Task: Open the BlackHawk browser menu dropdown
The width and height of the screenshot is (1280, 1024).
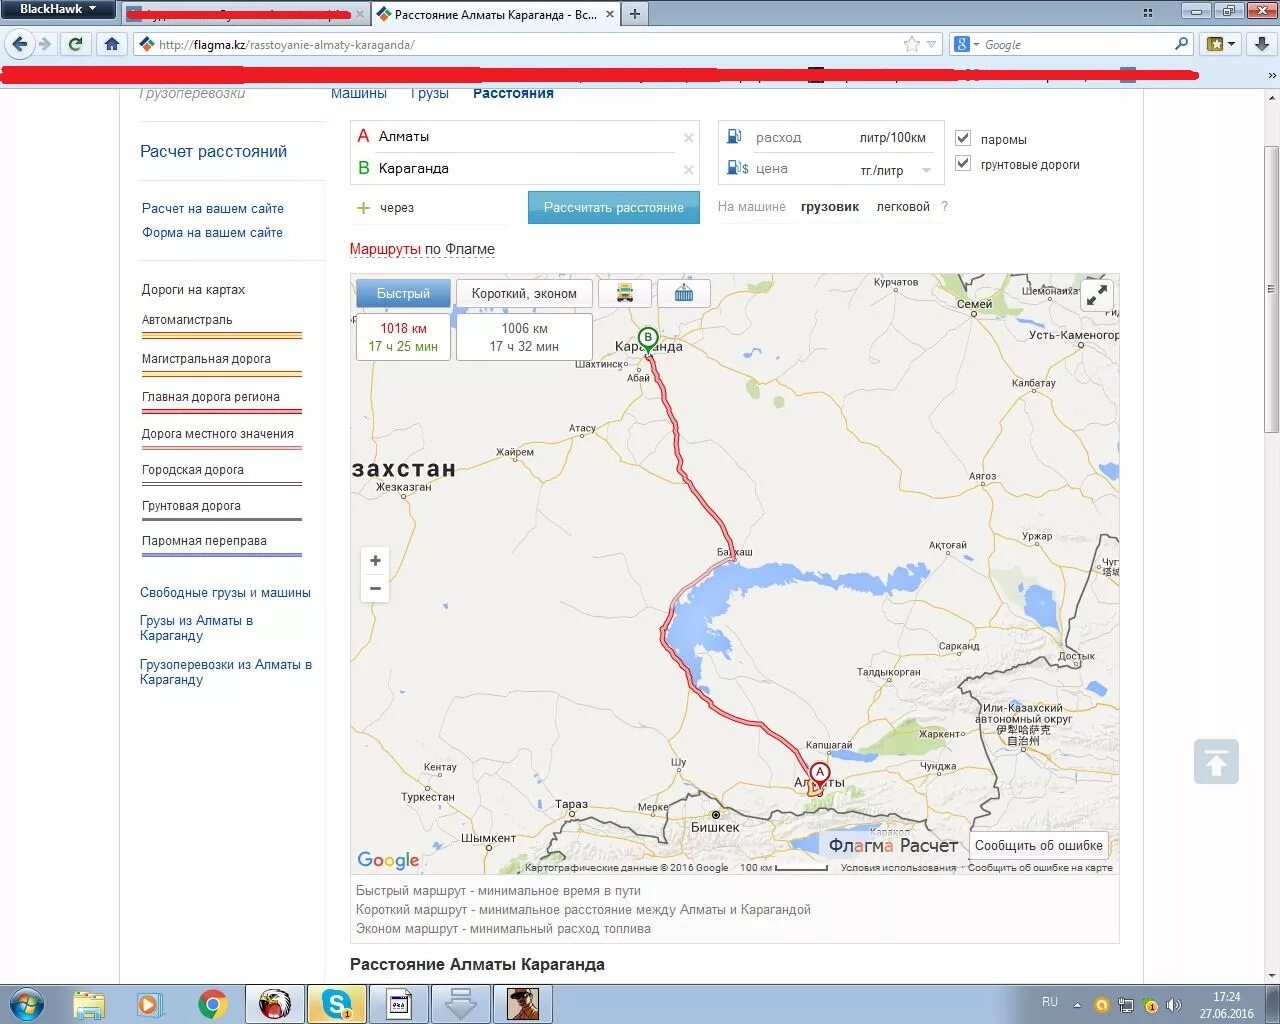Action: [57, 9]
